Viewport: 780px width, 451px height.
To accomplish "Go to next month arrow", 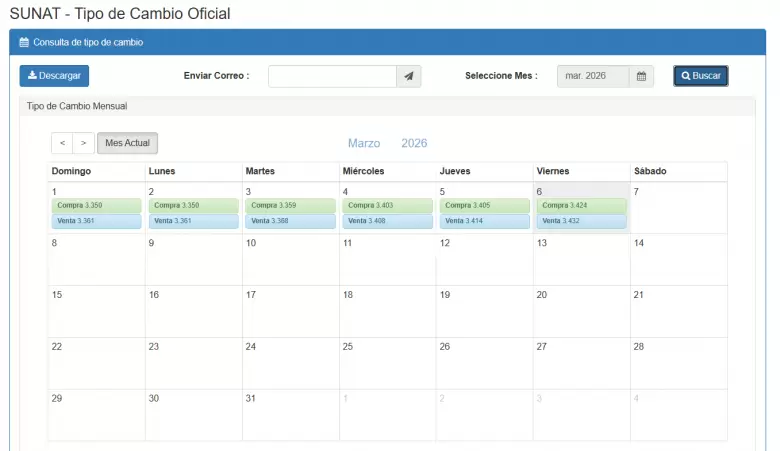I will coord(84,143).
